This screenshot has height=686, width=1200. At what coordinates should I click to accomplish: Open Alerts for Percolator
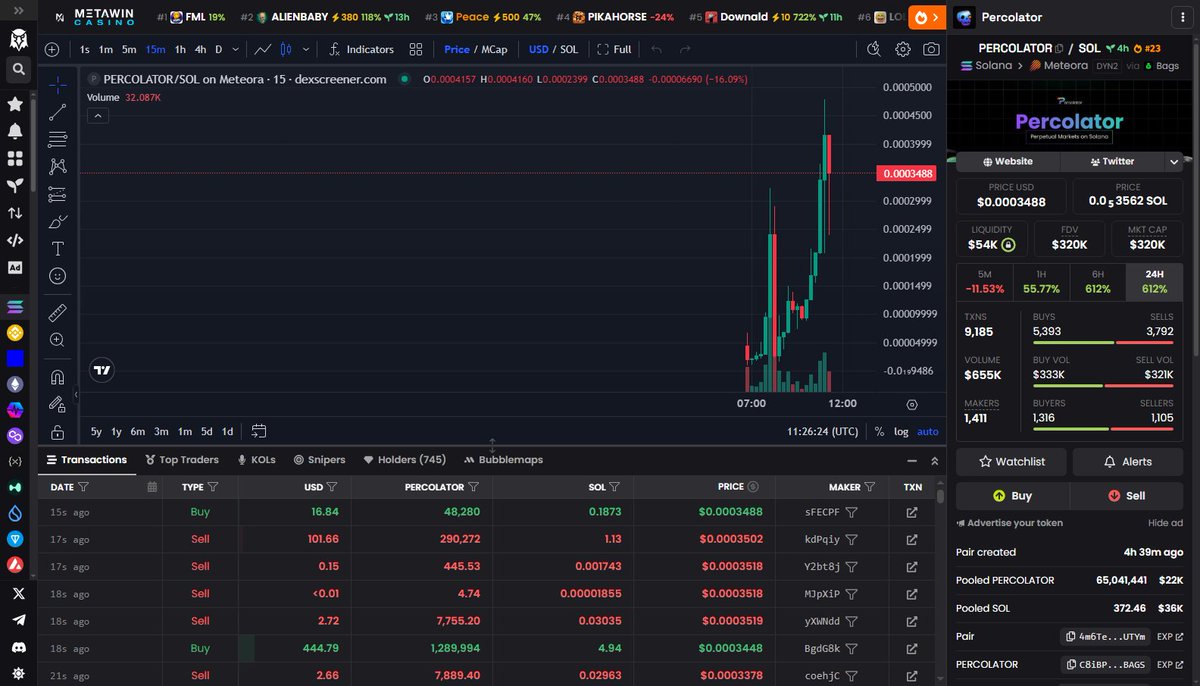tap(1127, 461)
